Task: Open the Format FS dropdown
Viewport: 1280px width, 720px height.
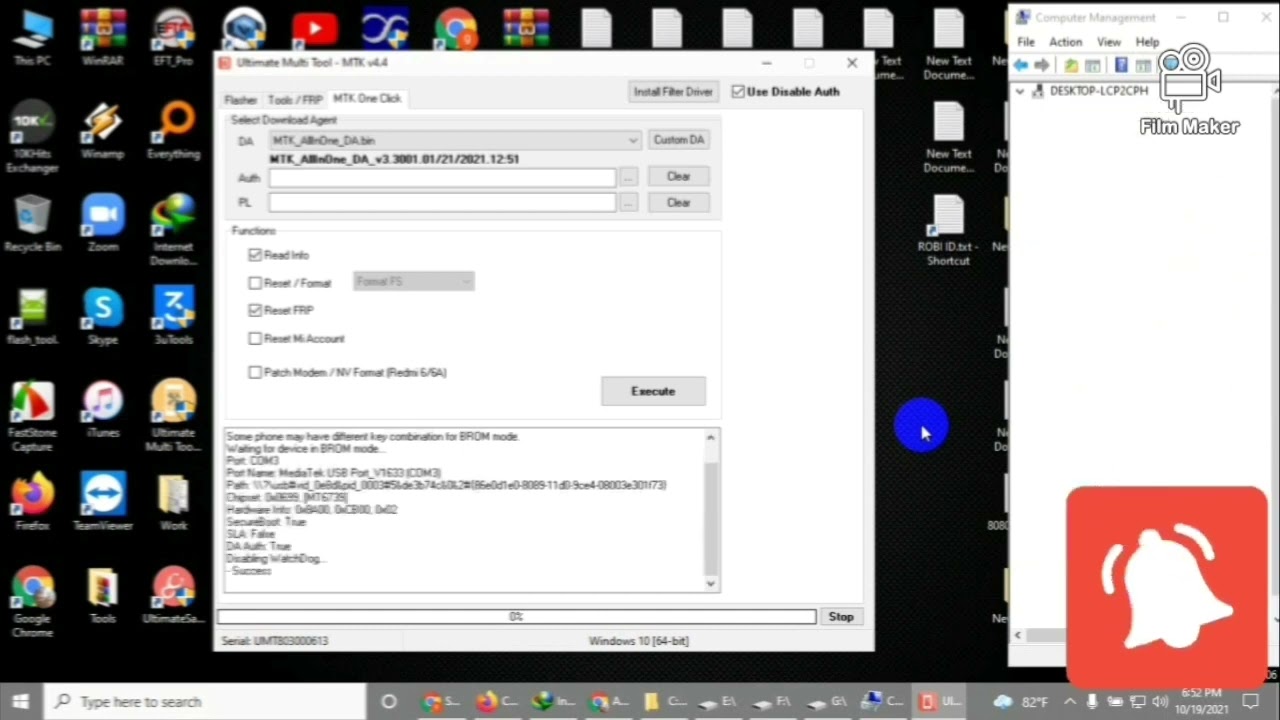Action: (413, 282)
